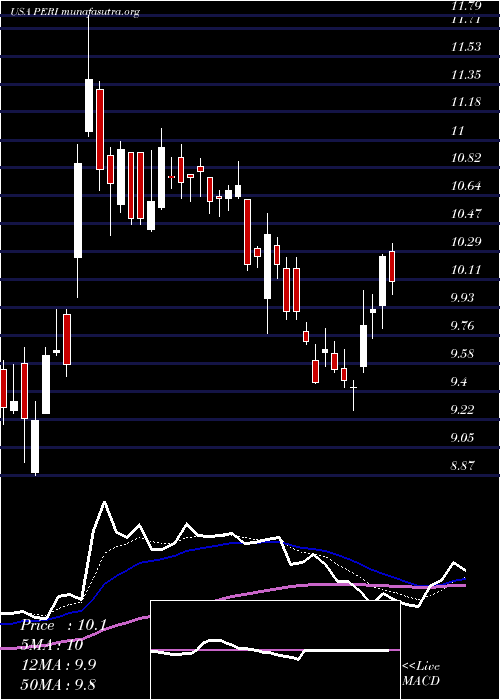This screenshot has height=700, width=500.
Task: Click the '12MA : 9.9' readout
Action: (x=58, y=665)
